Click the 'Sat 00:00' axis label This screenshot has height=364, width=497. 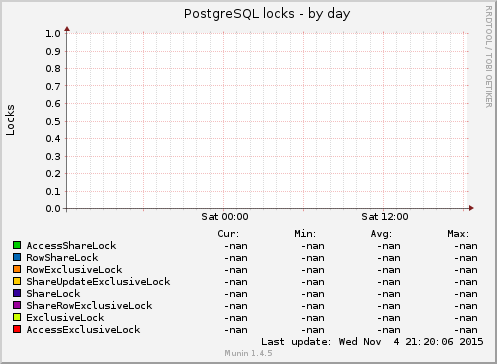(225, 217)
